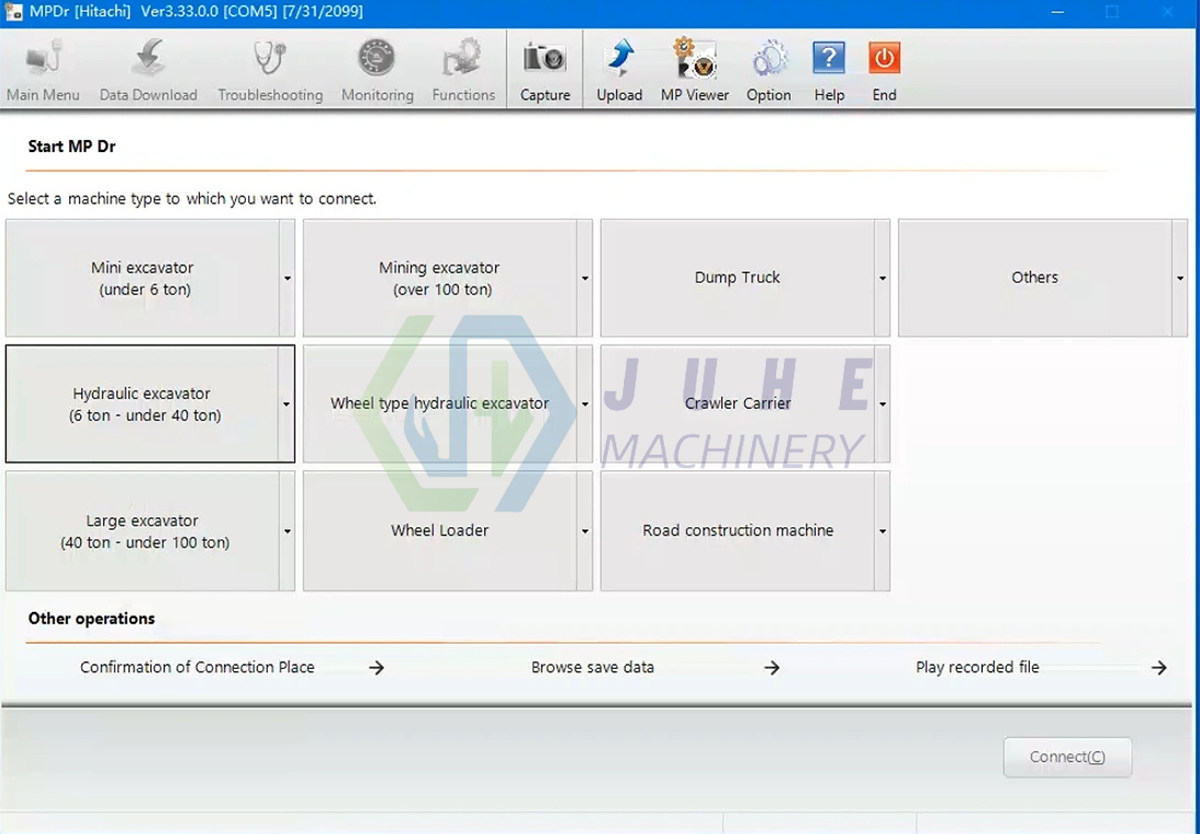The height and width of the screenshot is (834, 1200).
Task: Select the Crawler Carrier machine type
Action: point(737,403)
